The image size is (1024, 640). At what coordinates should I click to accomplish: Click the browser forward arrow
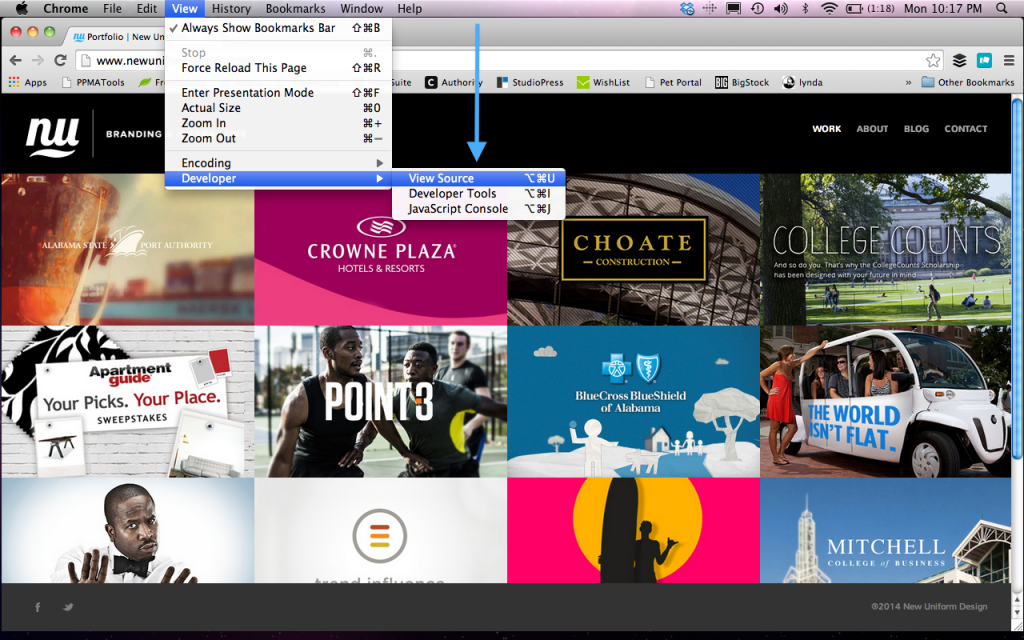point(38,60)
